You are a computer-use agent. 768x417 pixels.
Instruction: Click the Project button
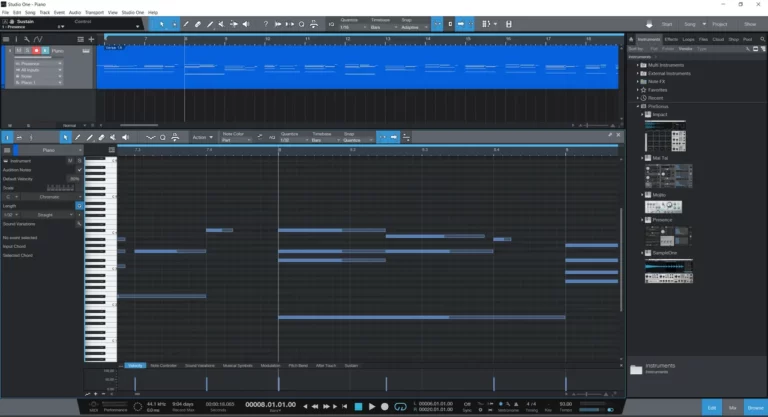(x=720, y=24)
